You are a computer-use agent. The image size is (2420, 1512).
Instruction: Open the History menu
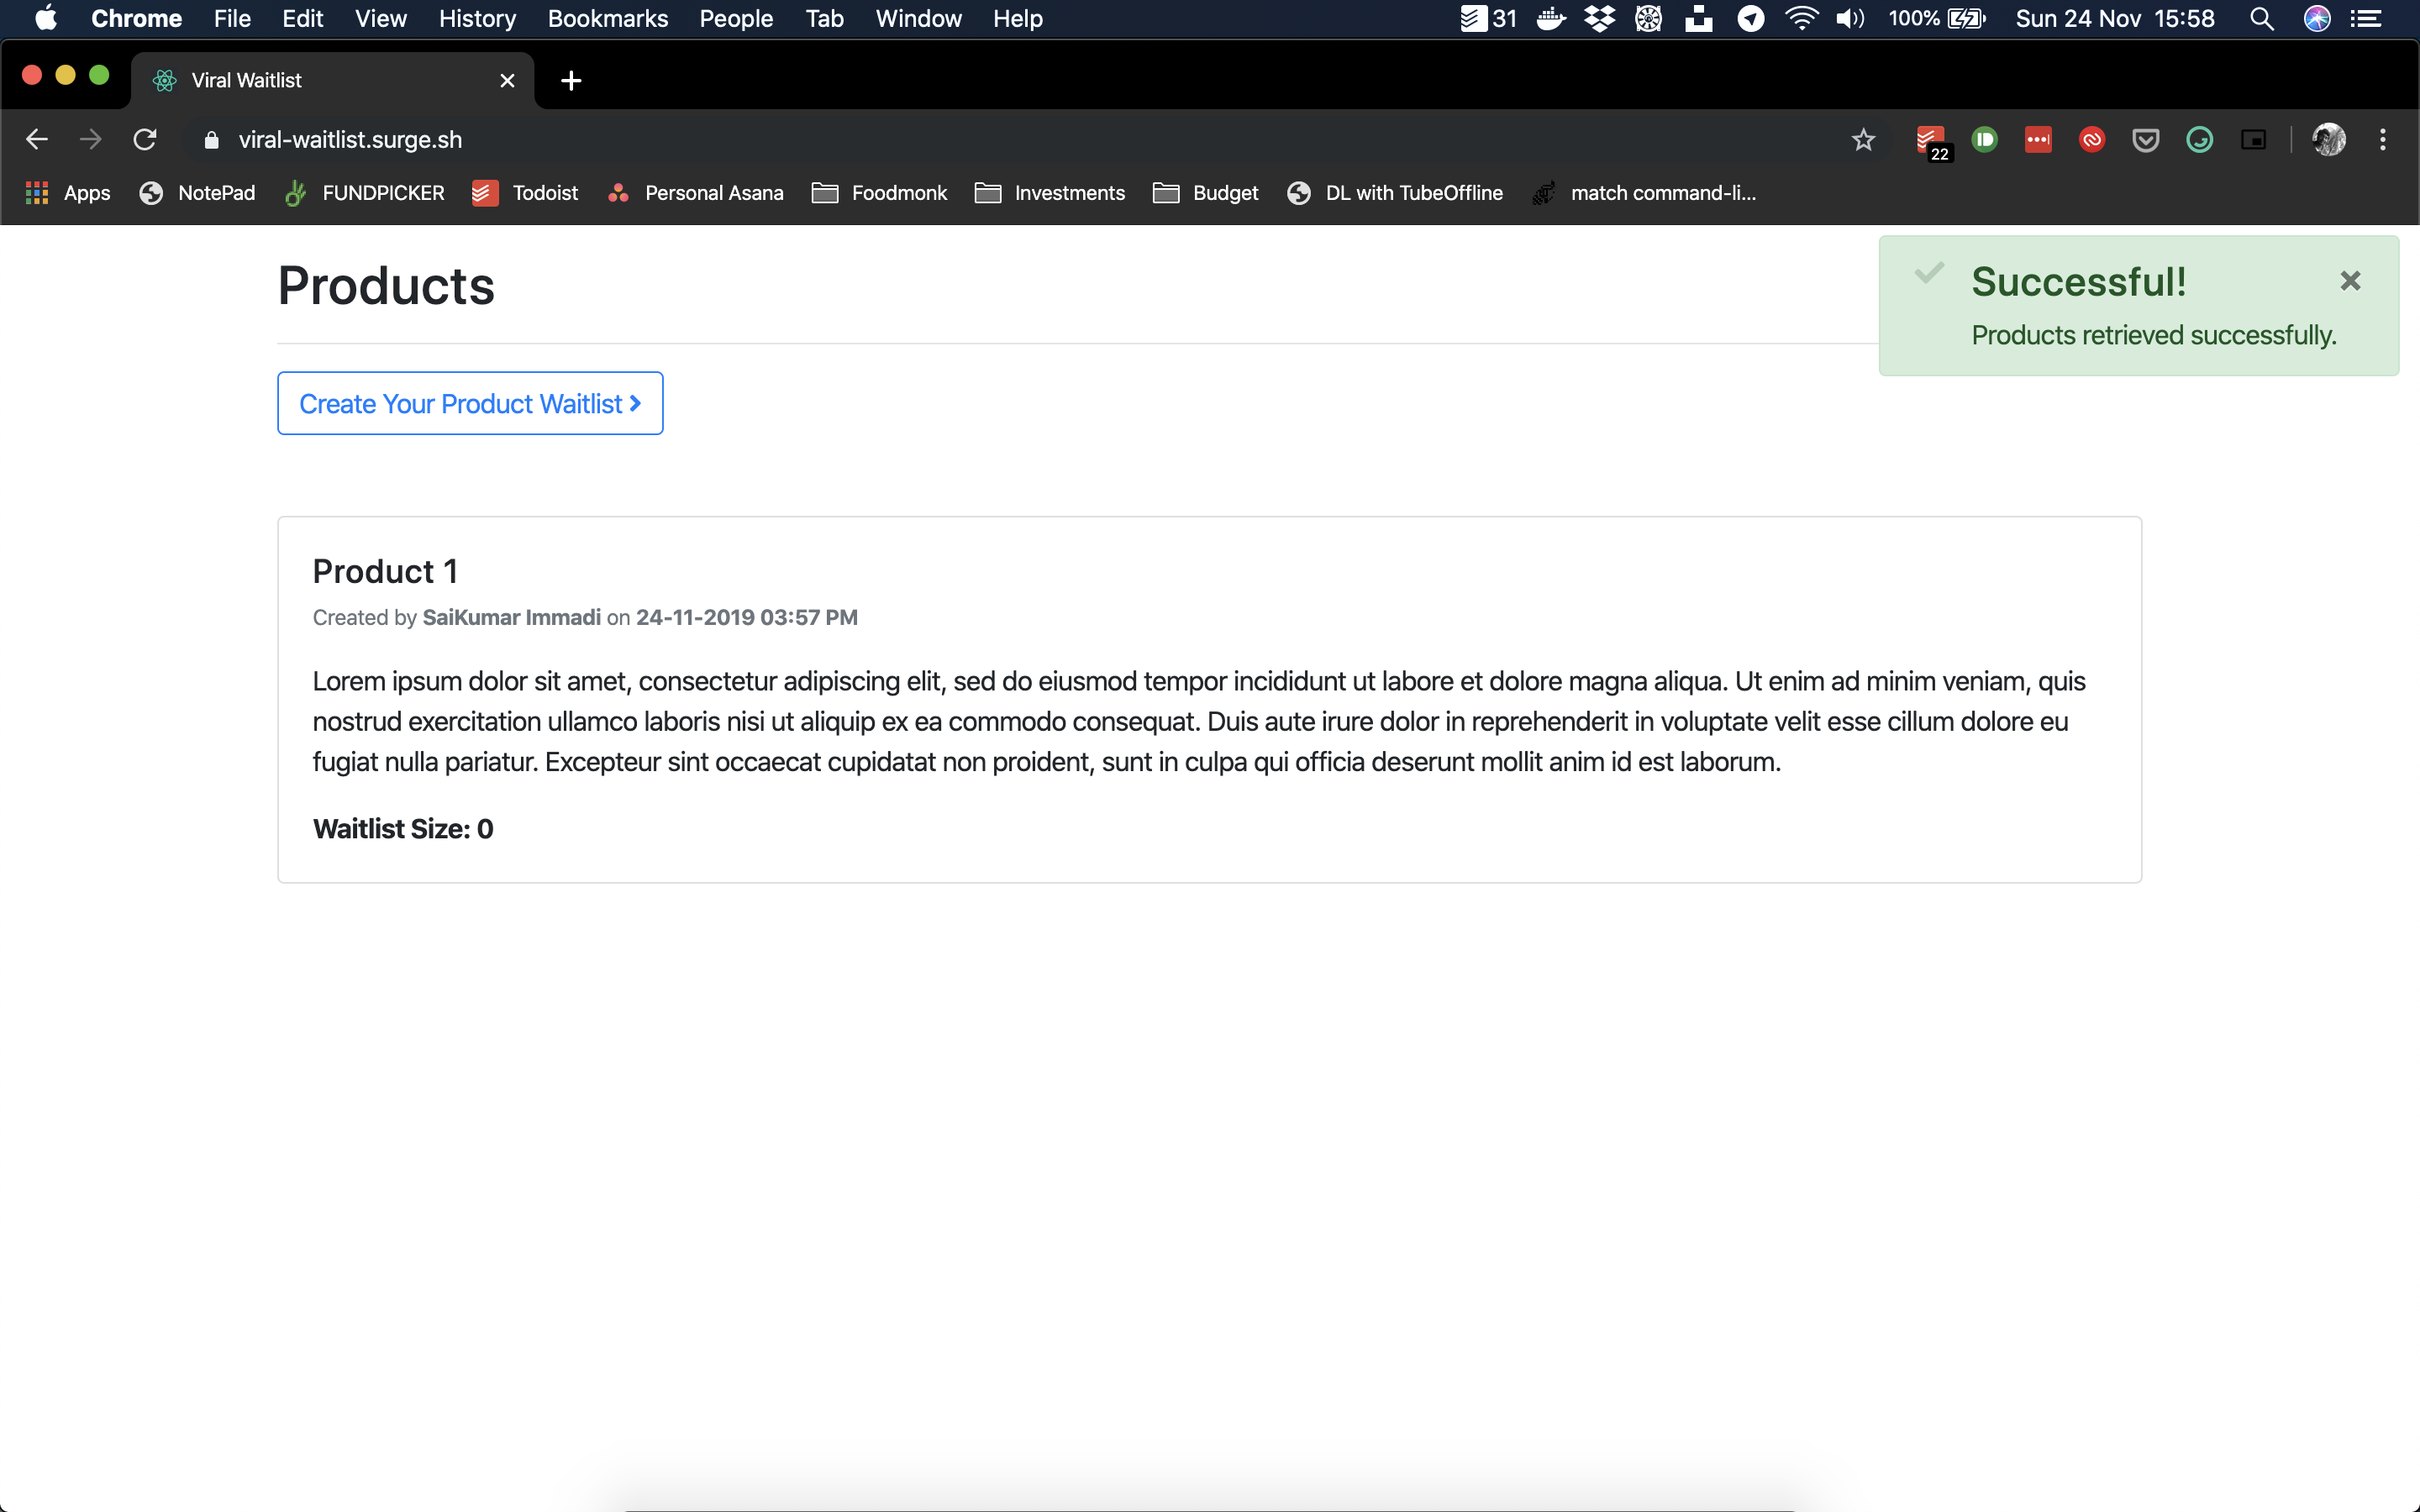[477, 19]
